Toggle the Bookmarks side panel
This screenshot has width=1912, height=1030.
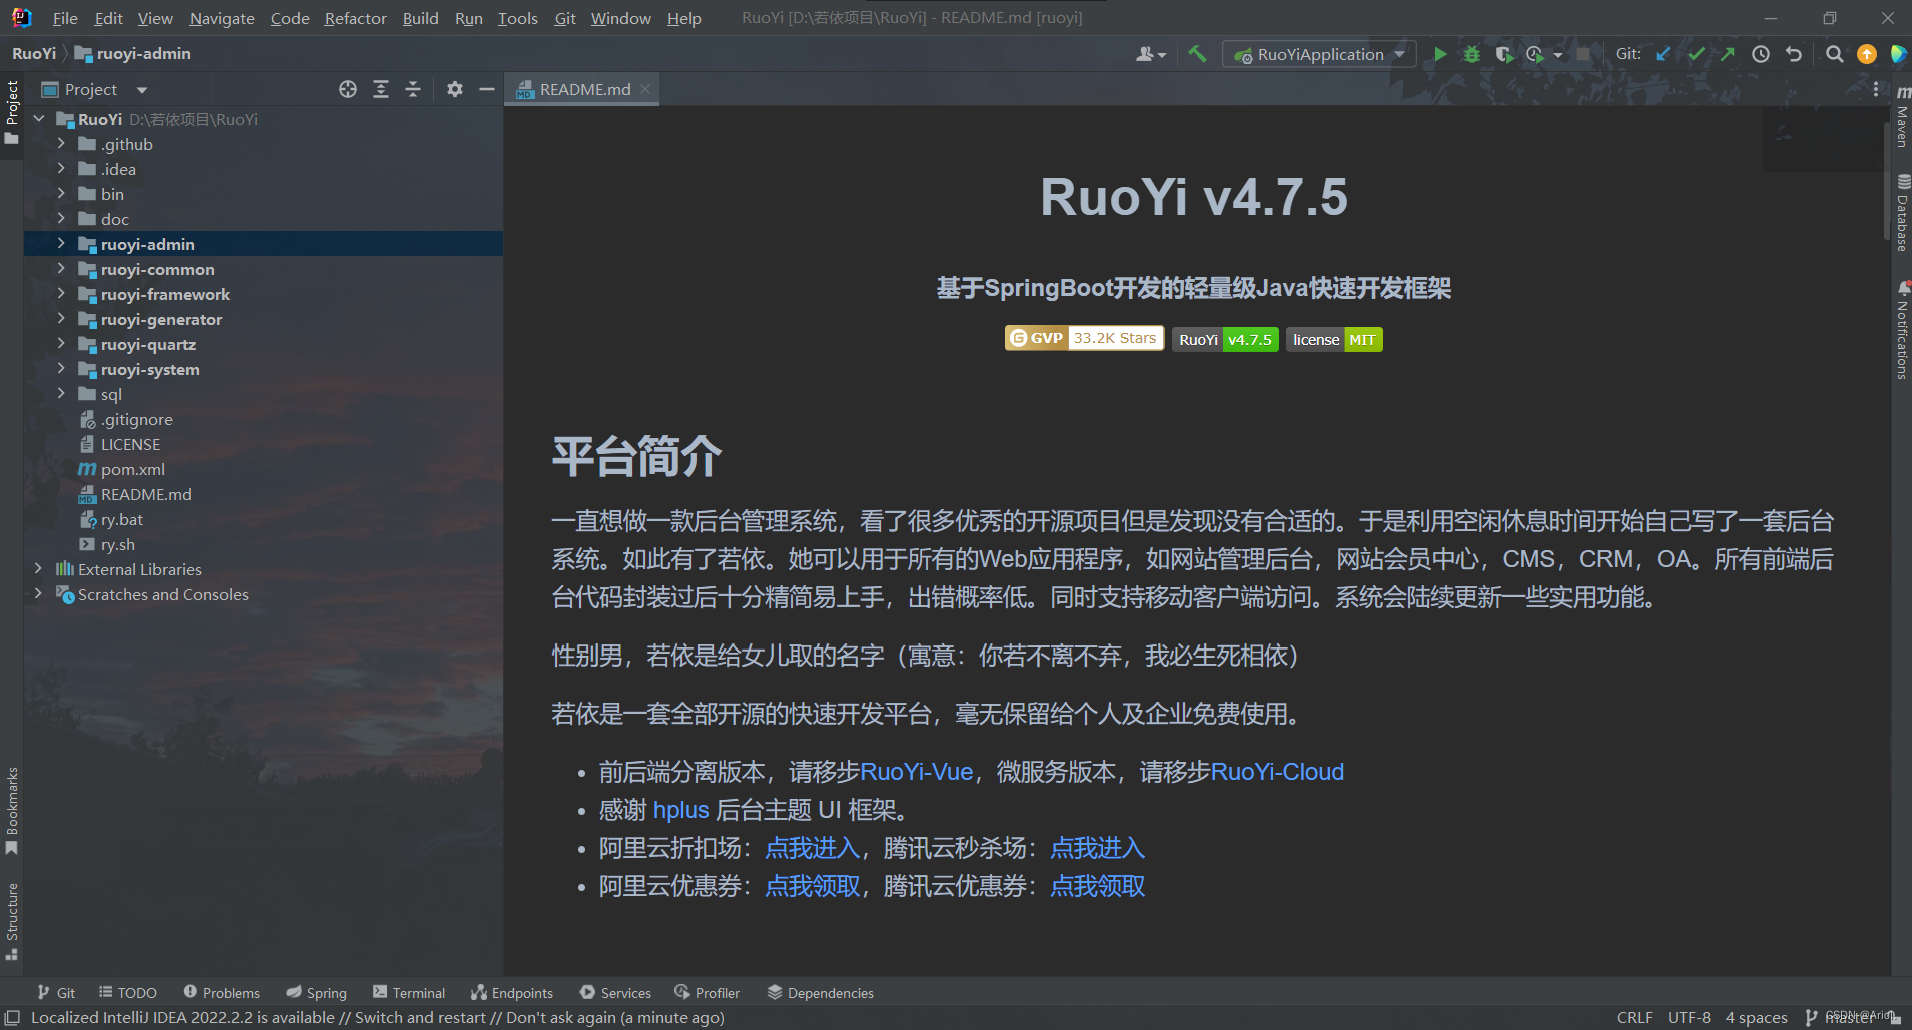click(12, 811)
